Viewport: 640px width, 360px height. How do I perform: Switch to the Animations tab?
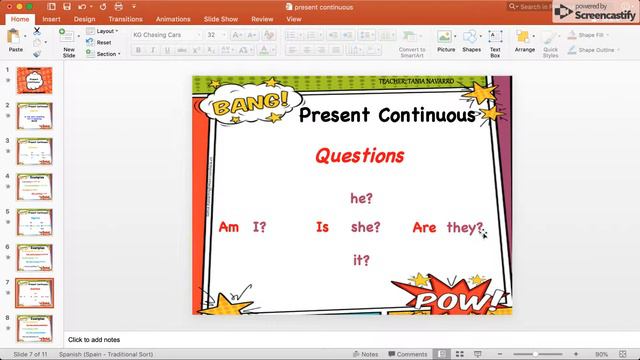coord(173,19)
